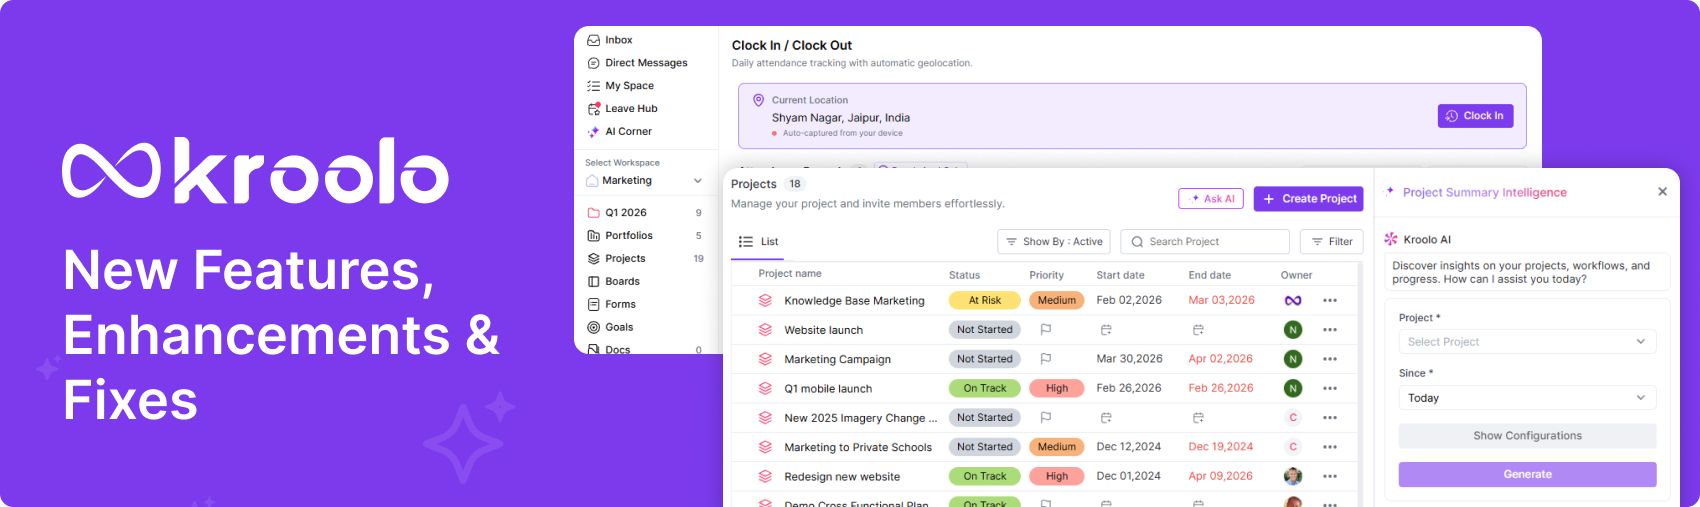
Task: Set start date calendar for Website launch
Action: coord(1106,330)
